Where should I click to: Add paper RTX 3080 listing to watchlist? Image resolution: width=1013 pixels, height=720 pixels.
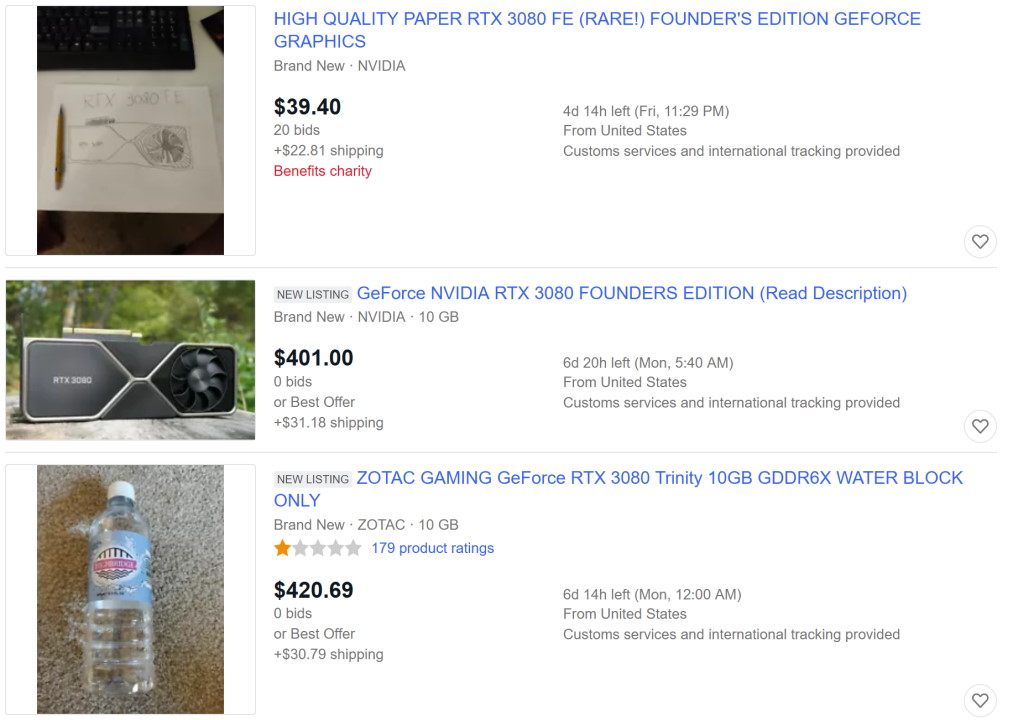point(980,241)
